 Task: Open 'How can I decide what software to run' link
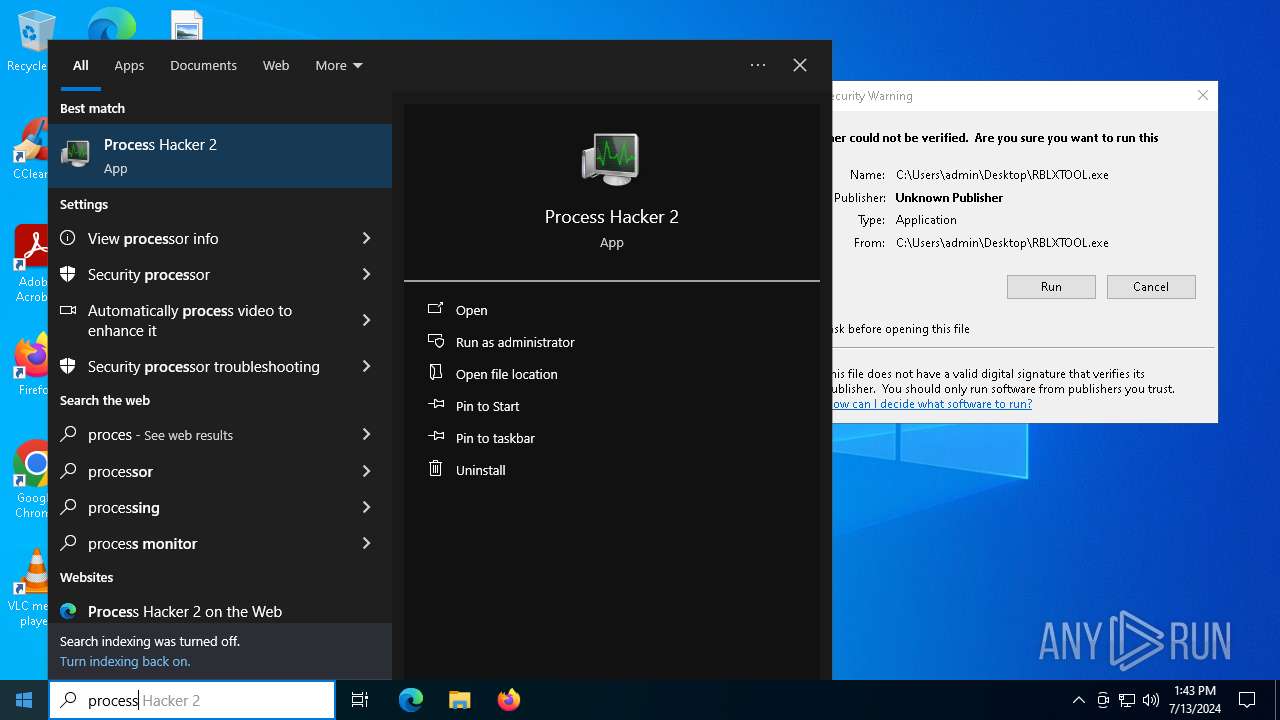click(932, 404)
